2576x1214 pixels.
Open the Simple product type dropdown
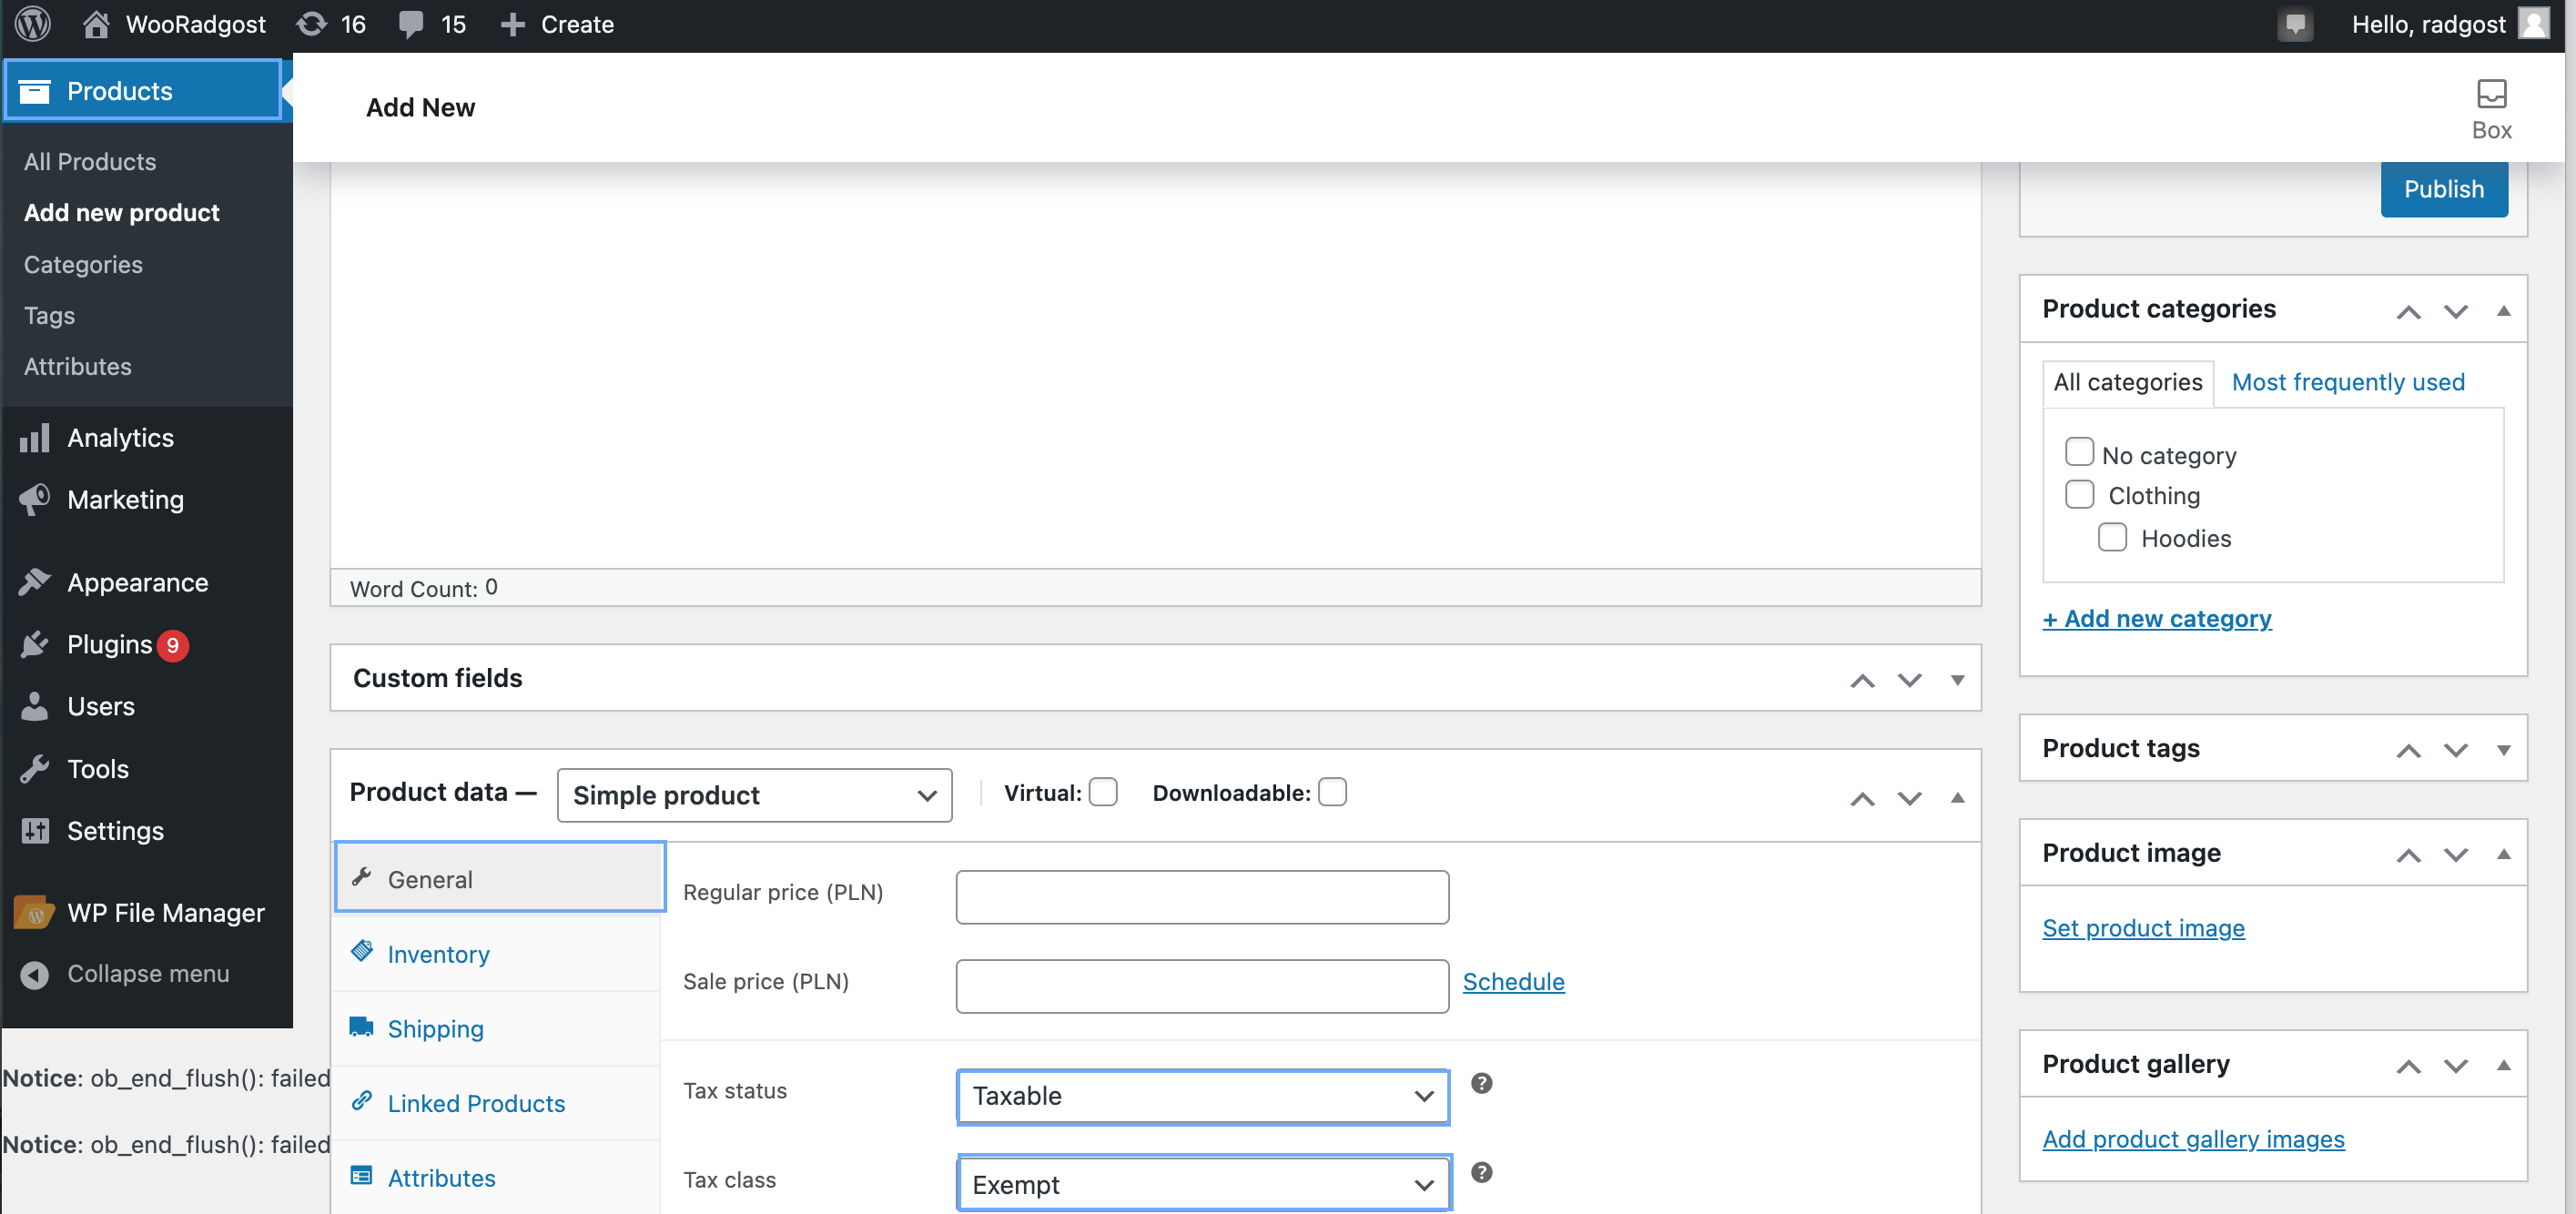pos(754,795)
